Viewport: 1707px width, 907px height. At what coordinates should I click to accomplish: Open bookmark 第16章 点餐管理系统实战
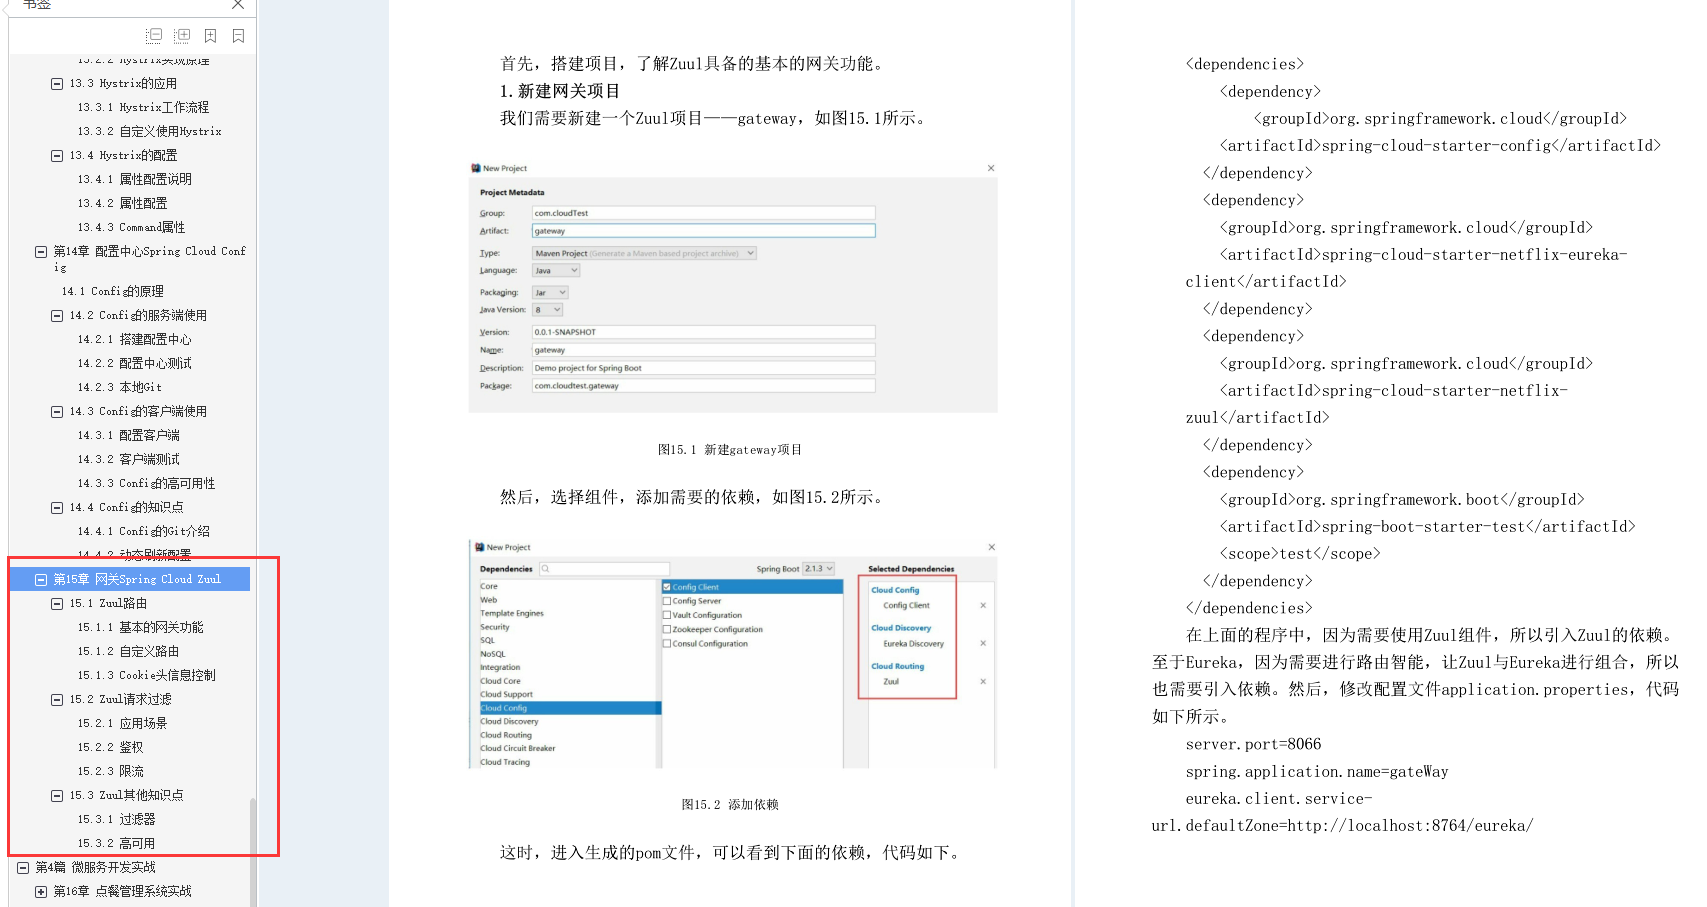point(122,891)
